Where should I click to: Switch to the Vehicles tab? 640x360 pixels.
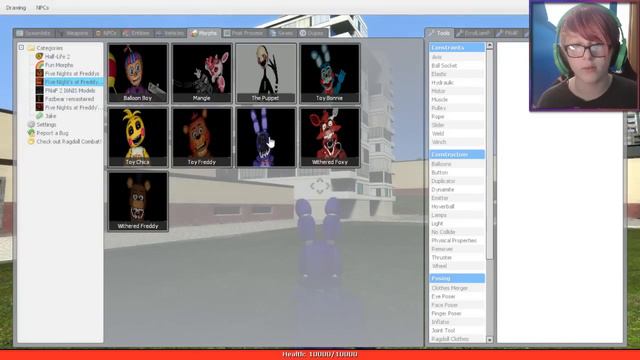pyautogui.click(x=170, y=33)
